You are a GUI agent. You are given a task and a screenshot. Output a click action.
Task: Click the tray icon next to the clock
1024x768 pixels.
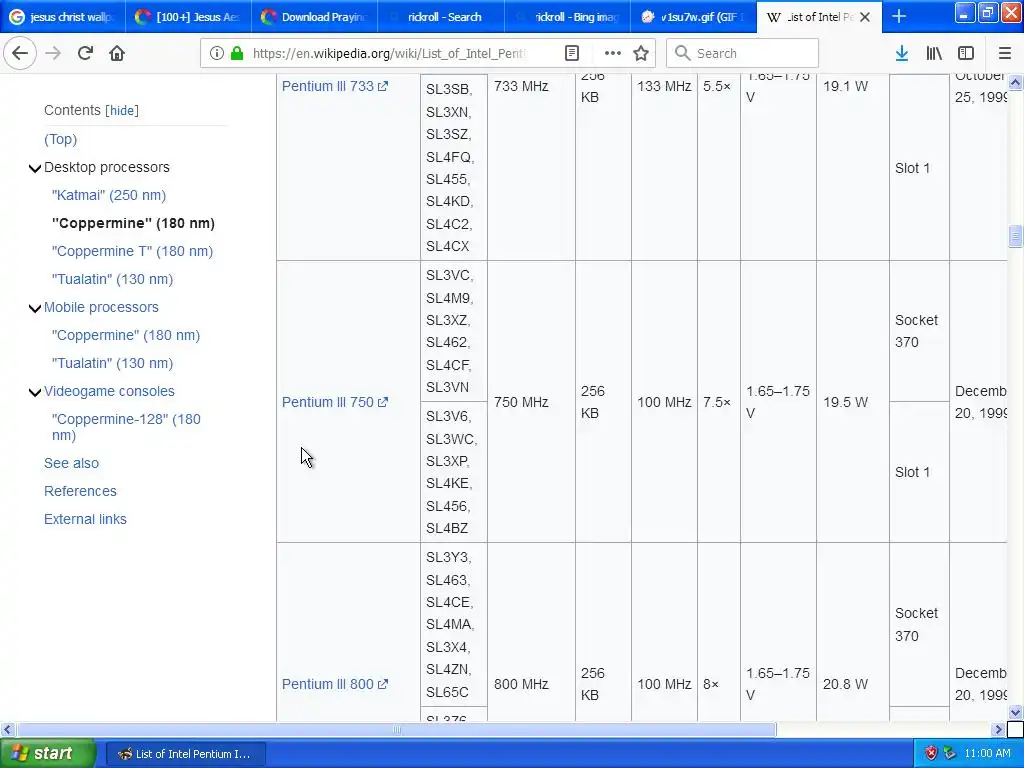pos(950,753)
